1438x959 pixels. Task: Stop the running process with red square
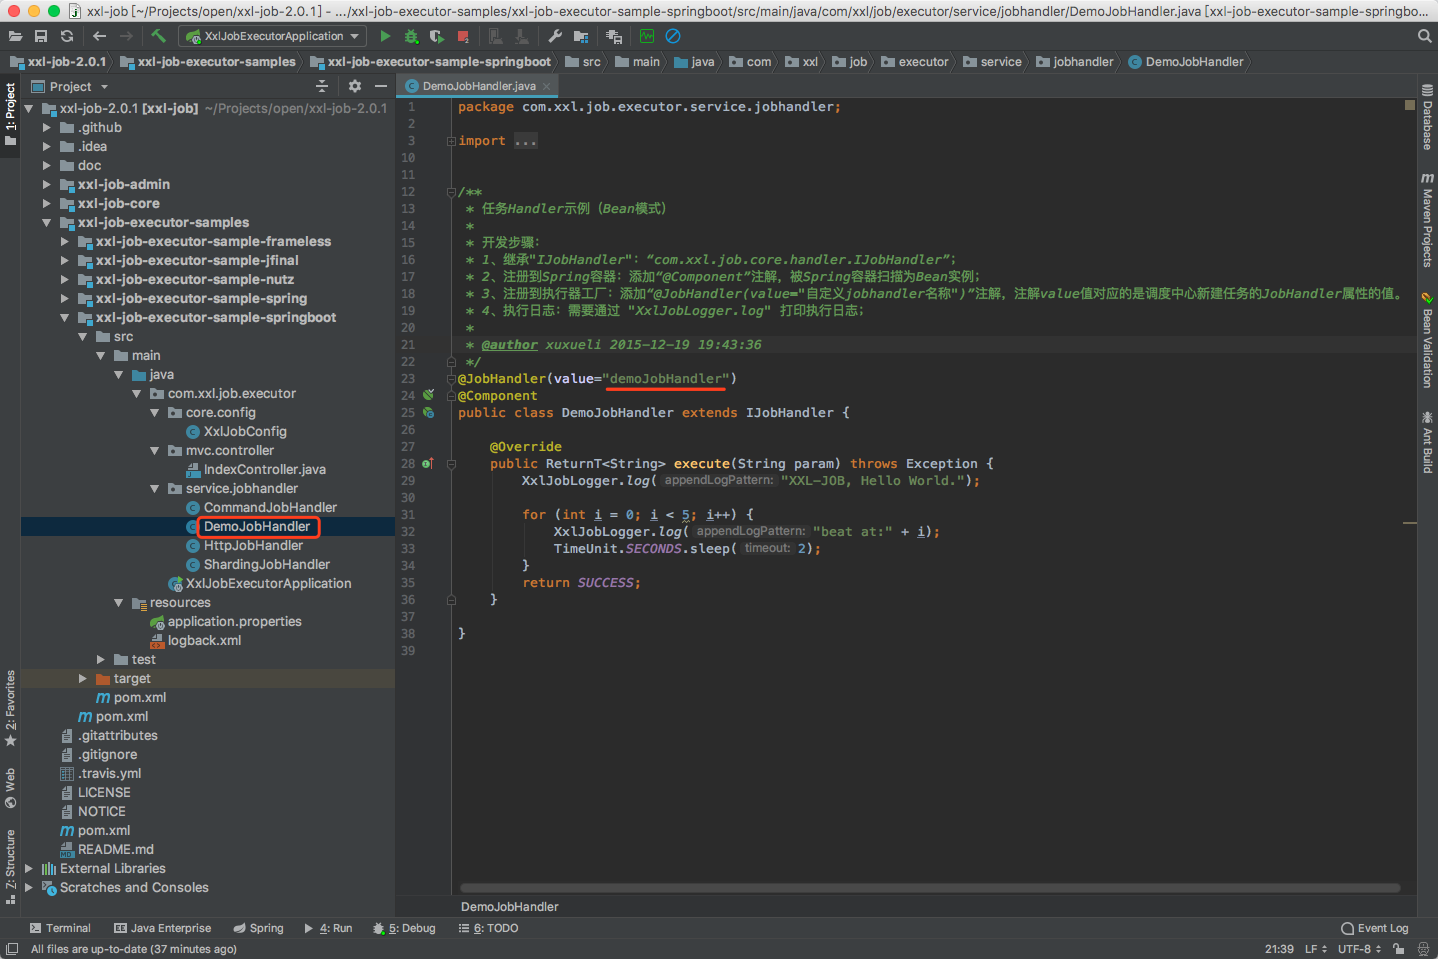(x=463, y=36)
